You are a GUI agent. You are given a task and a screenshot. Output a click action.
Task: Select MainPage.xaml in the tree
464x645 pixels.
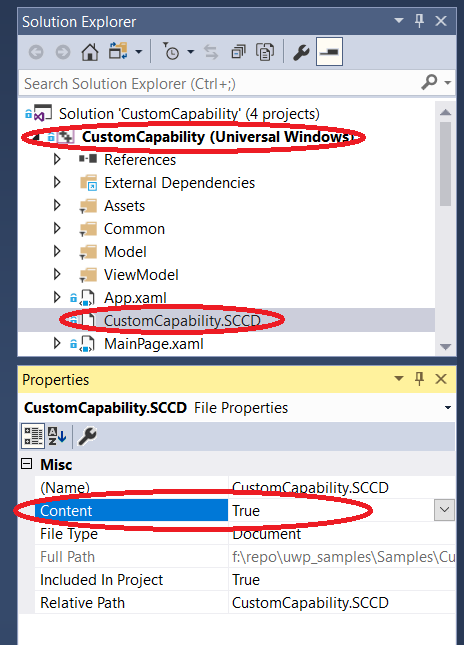point(153,343)
